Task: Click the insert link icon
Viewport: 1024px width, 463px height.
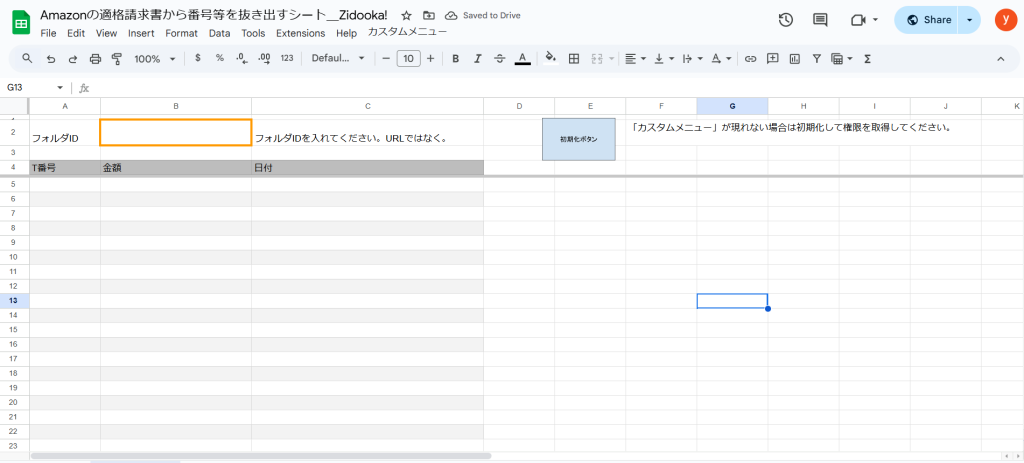Action: click(x=750, y=59)
